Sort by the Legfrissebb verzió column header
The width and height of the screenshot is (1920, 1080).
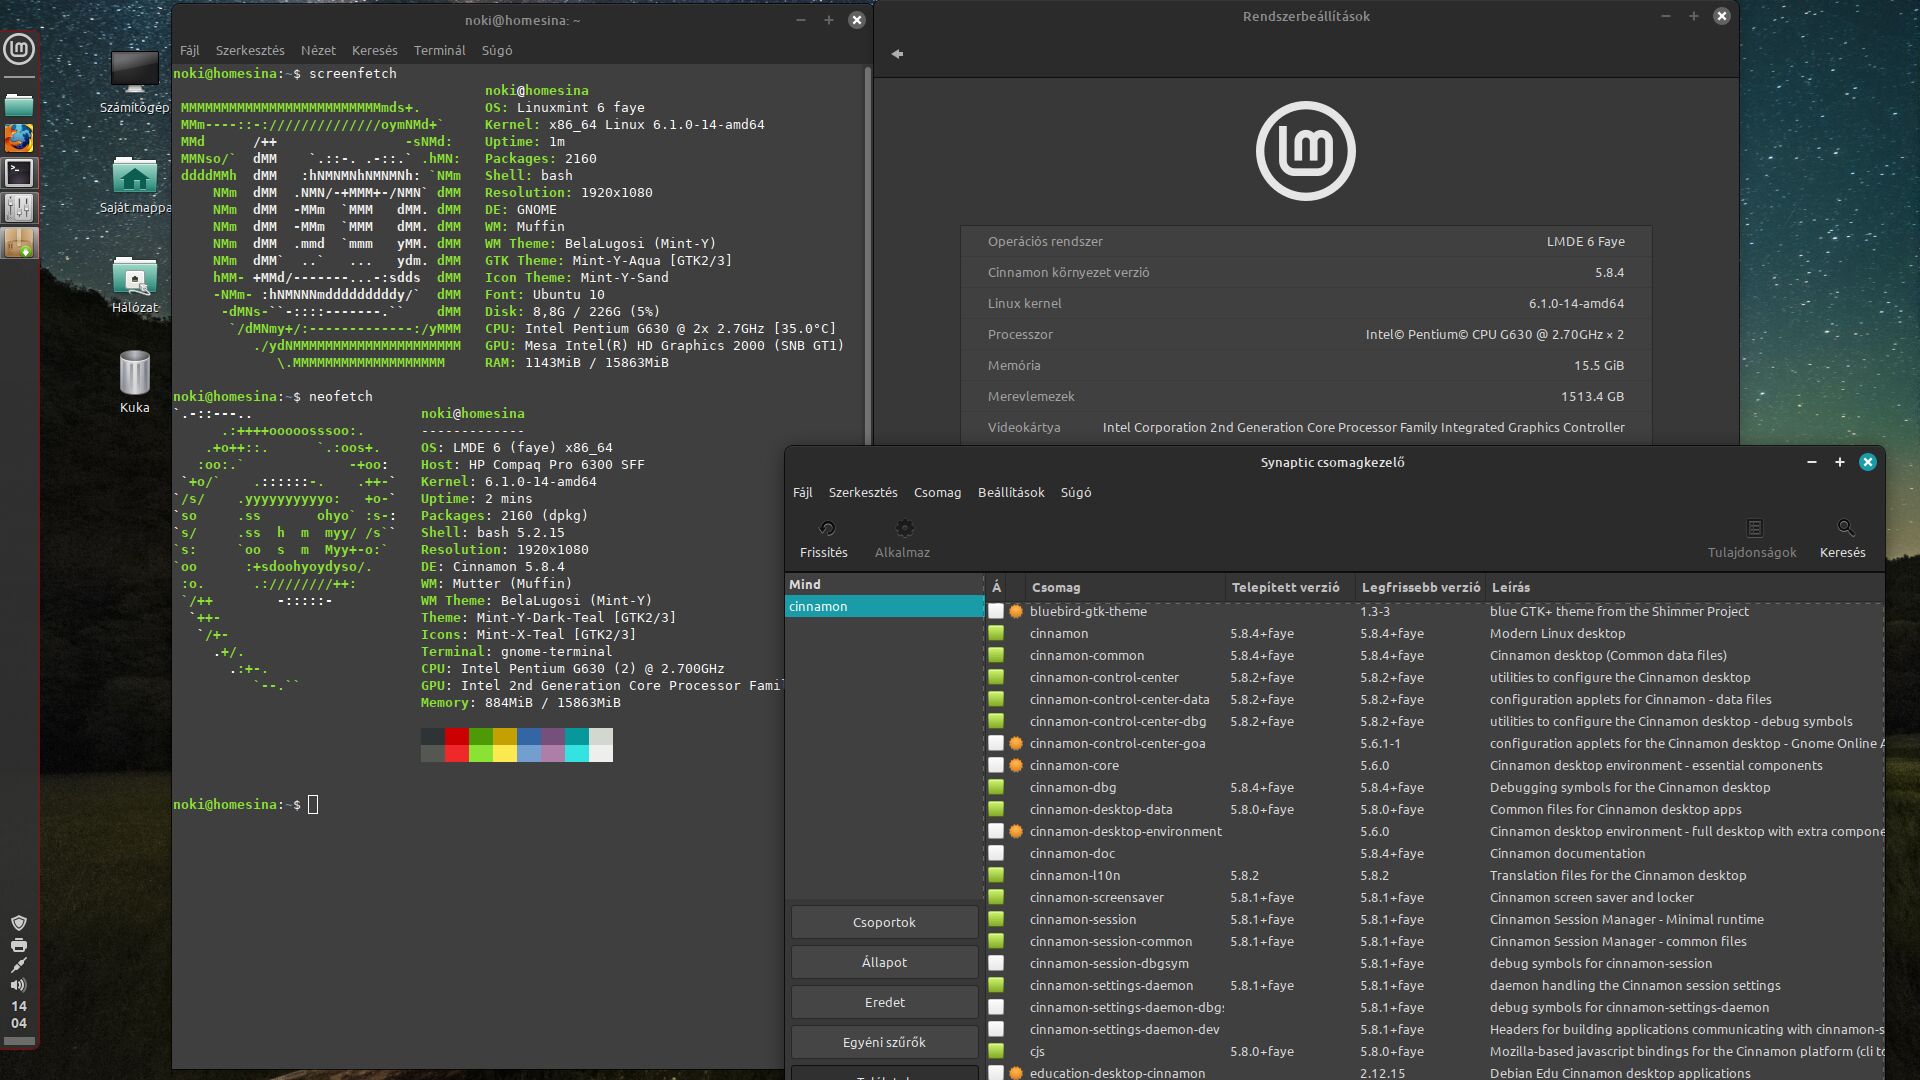point(1421,587)
